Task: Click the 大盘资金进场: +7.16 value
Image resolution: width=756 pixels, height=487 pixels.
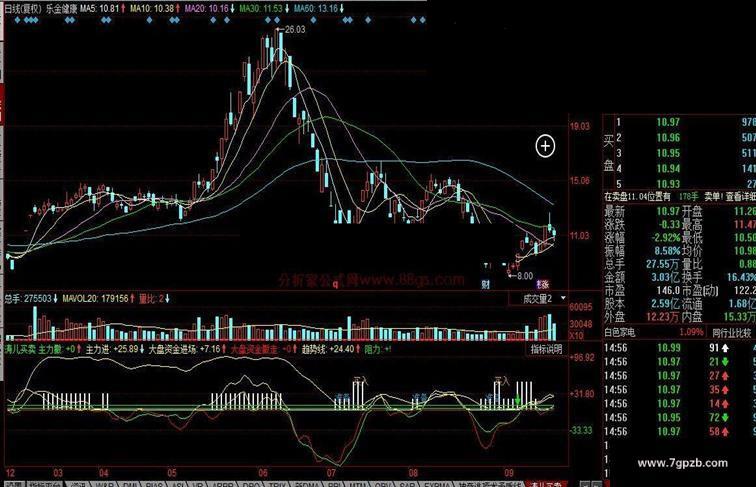Action: 184,349
